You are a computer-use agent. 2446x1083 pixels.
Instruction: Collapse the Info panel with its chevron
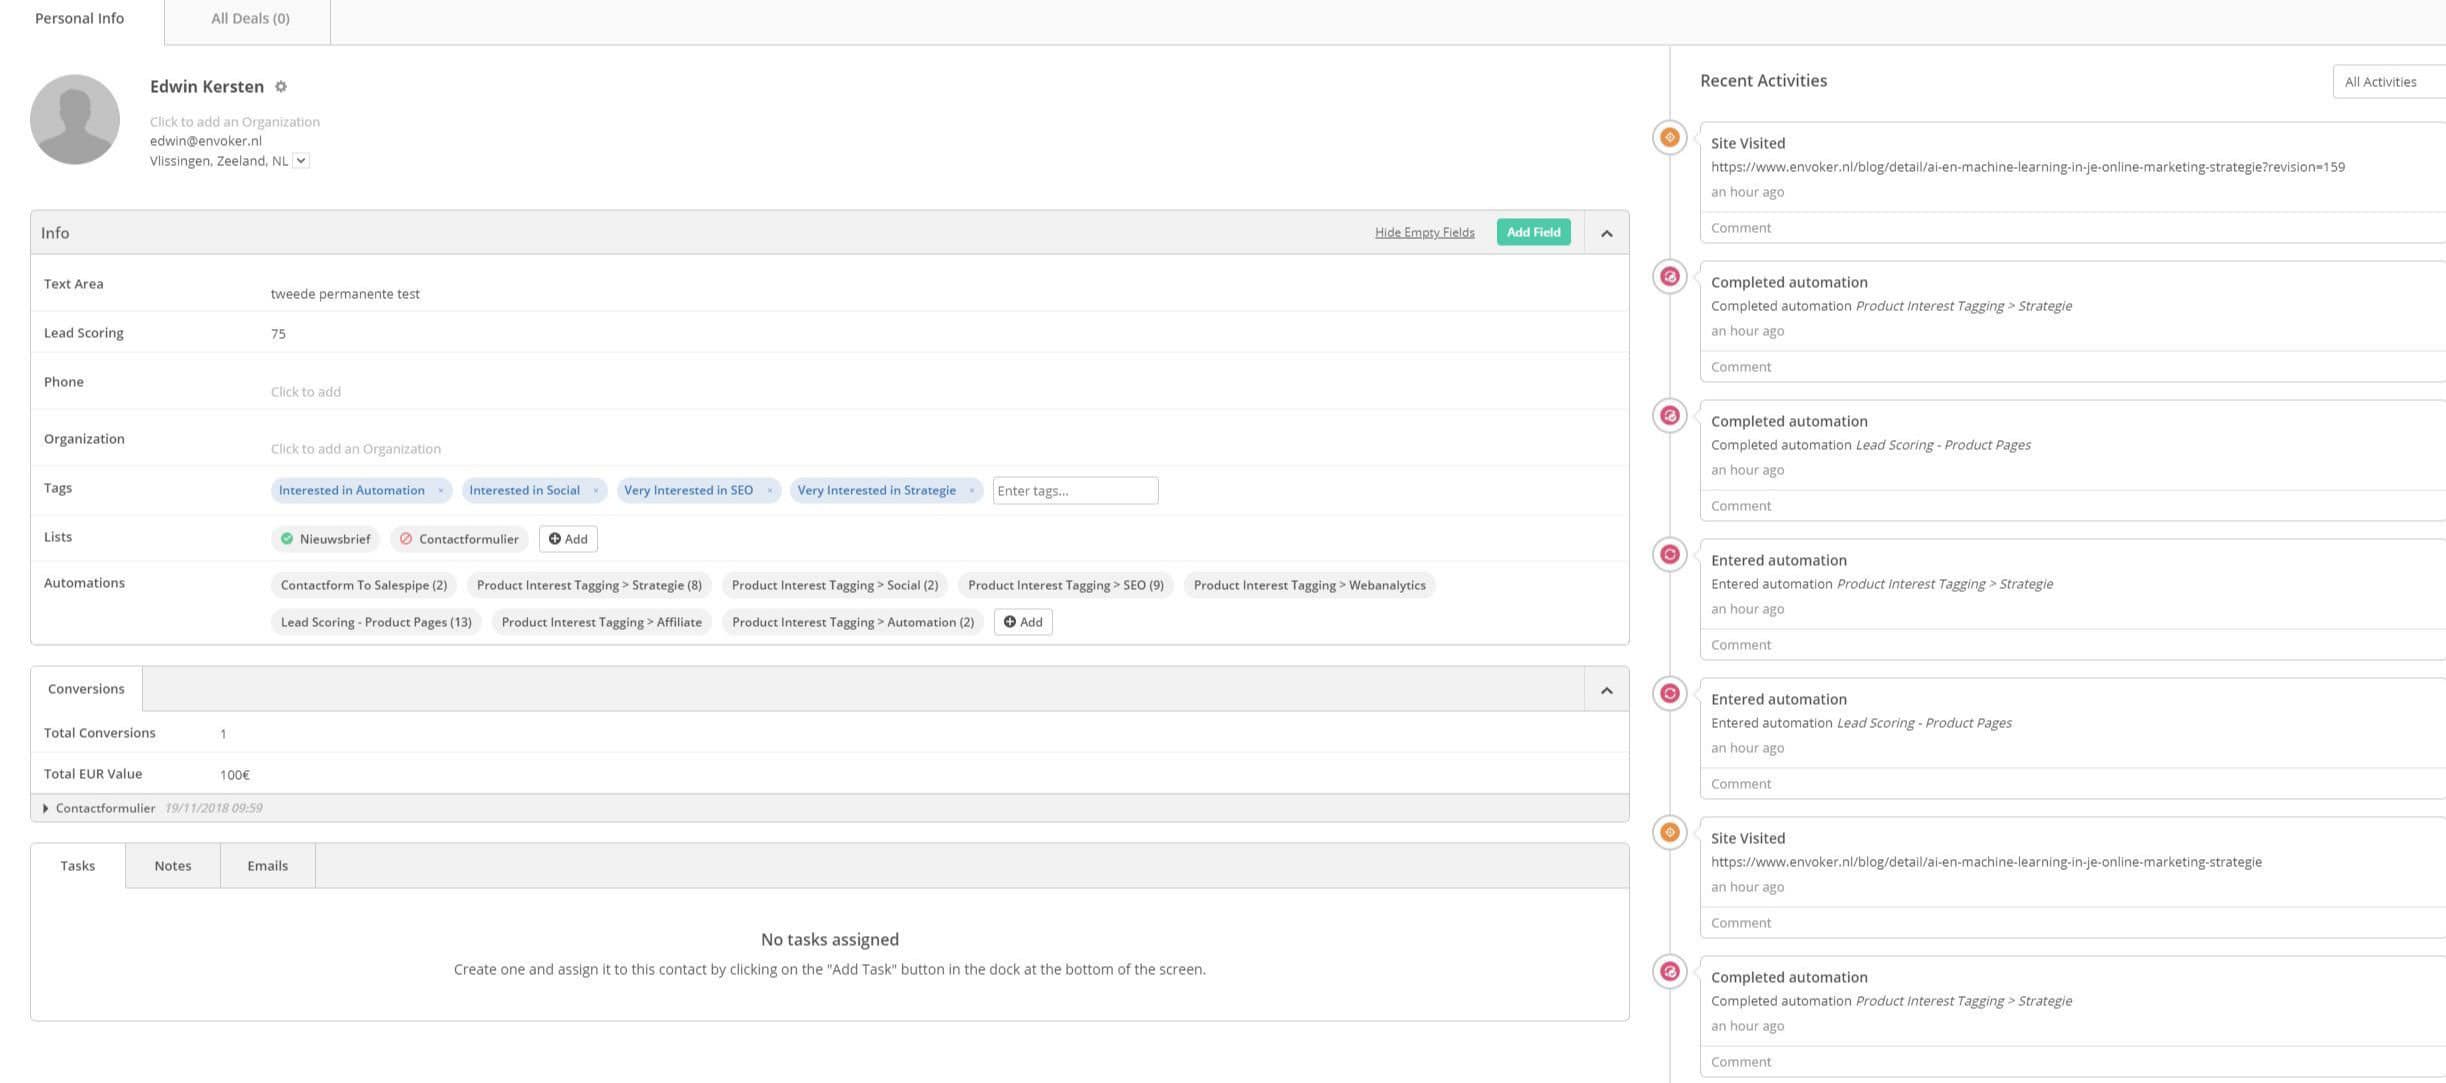click(1606, 233)
